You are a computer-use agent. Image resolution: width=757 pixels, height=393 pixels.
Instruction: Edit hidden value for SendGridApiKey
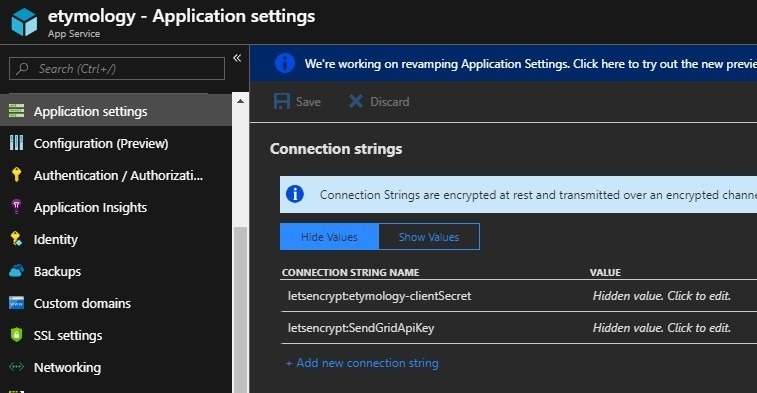point(661,327)
